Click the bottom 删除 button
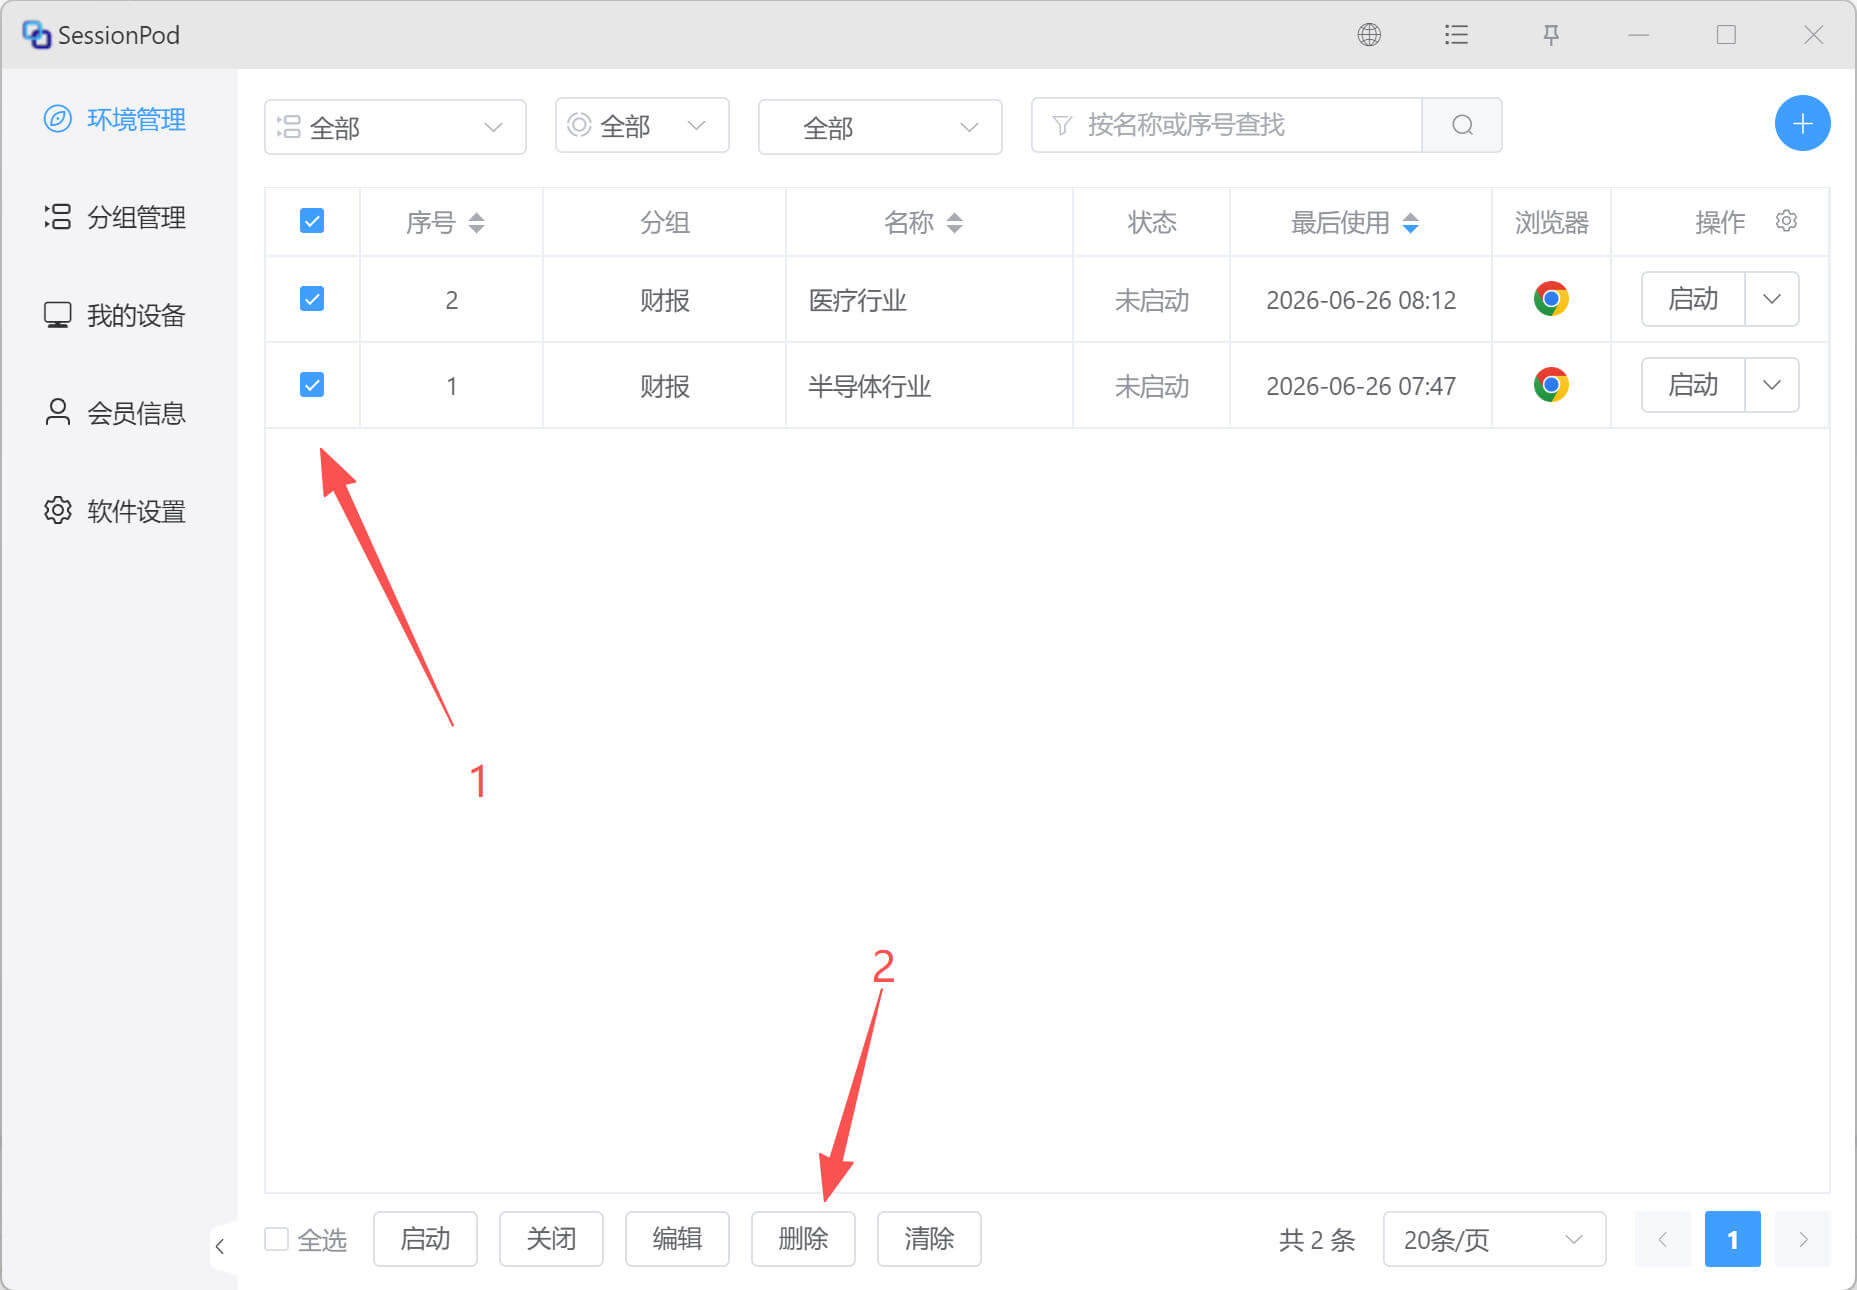Screen dimensions: 1857x1290 coord(803,1239)
